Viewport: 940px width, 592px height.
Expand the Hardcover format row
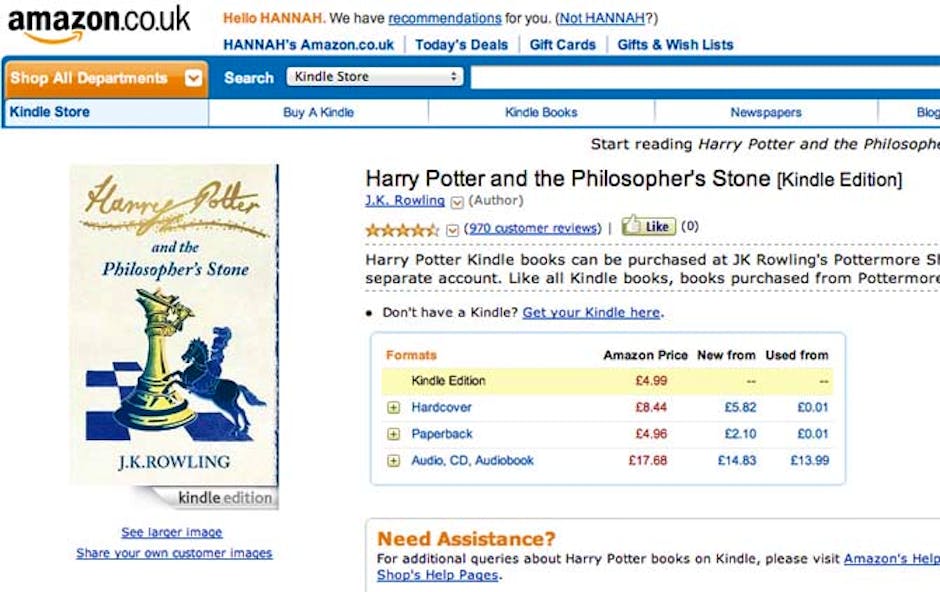click(393, 408)
